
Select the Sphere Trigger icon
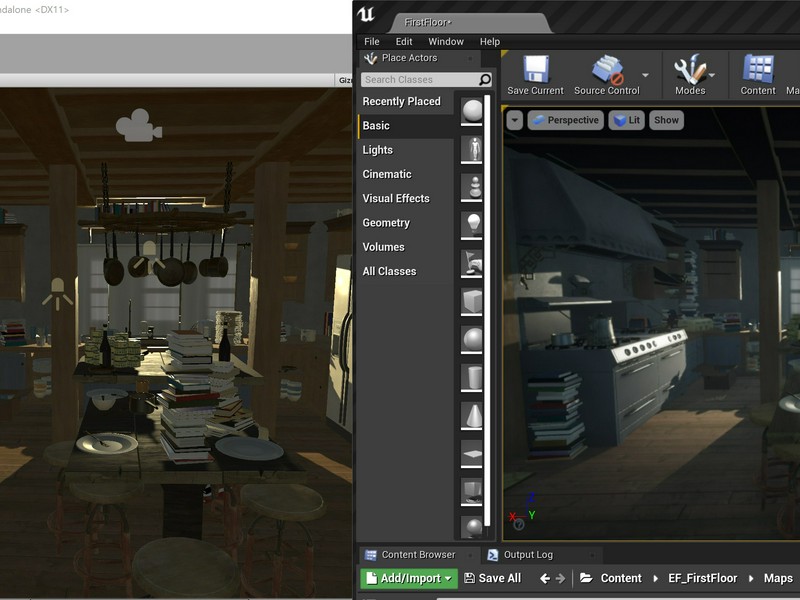(x=472, y=527)
